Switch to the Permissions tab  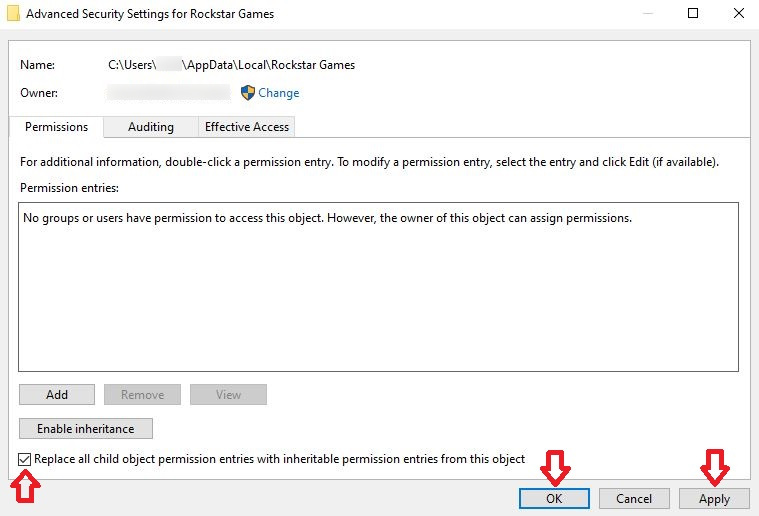point(57,127)
